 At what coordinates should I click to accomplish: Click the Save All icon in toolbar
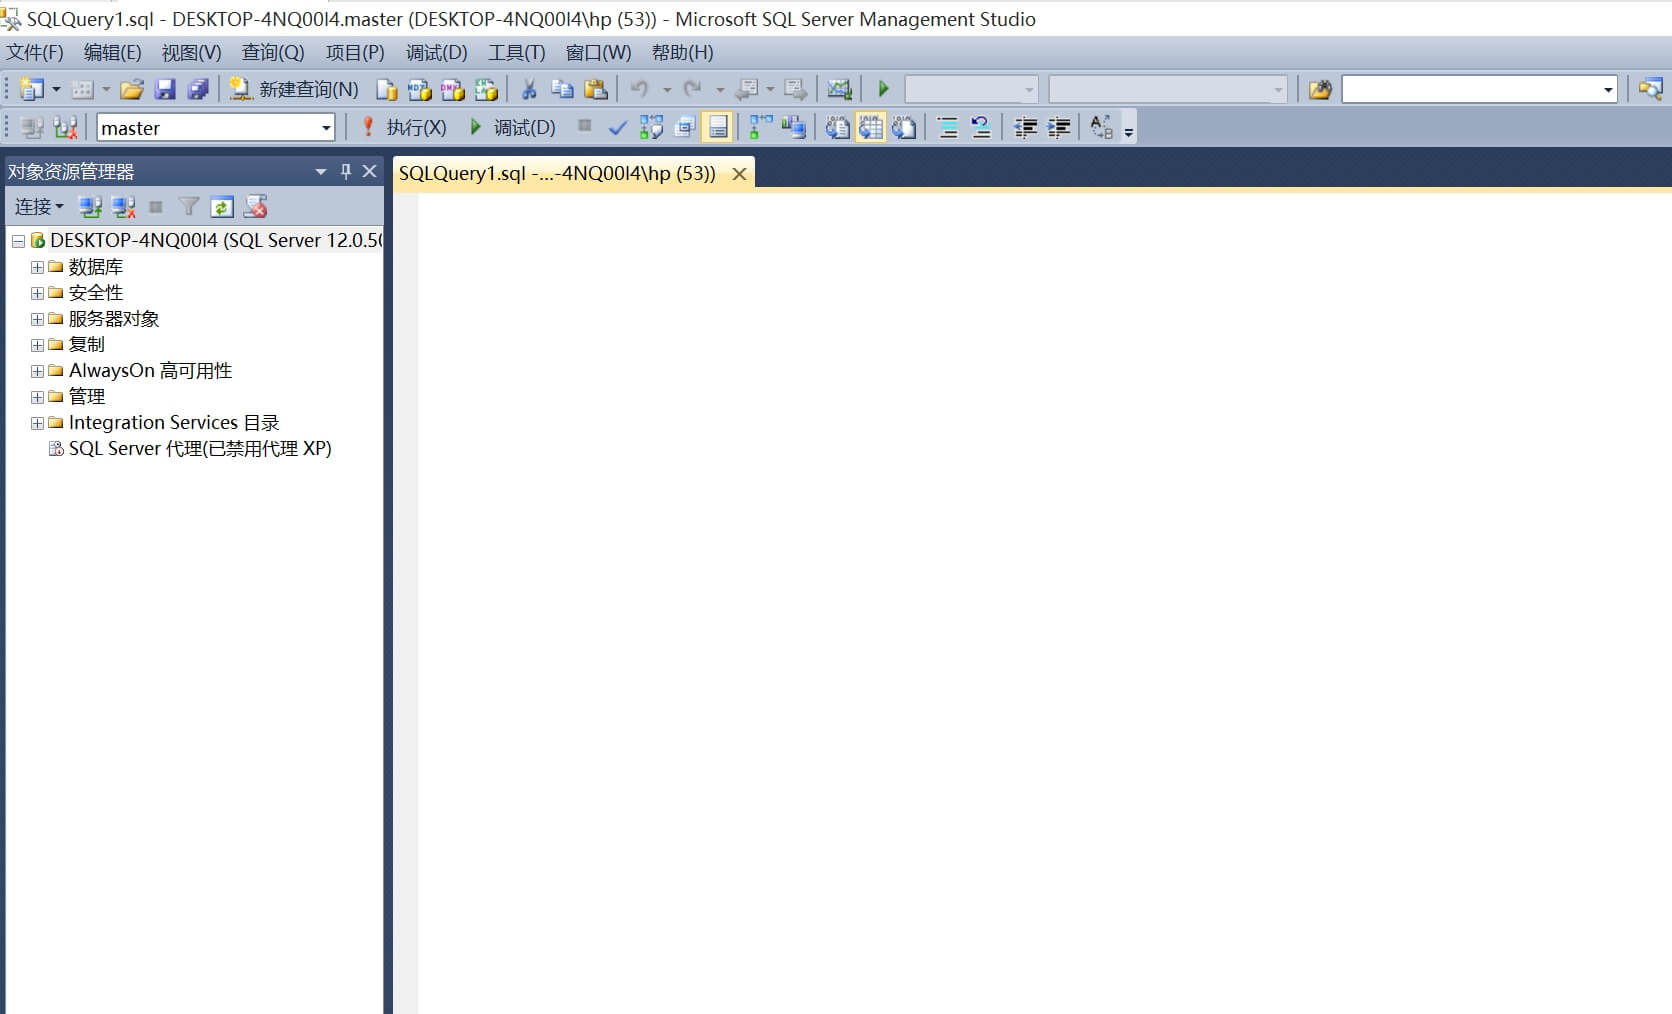point(198,90)
